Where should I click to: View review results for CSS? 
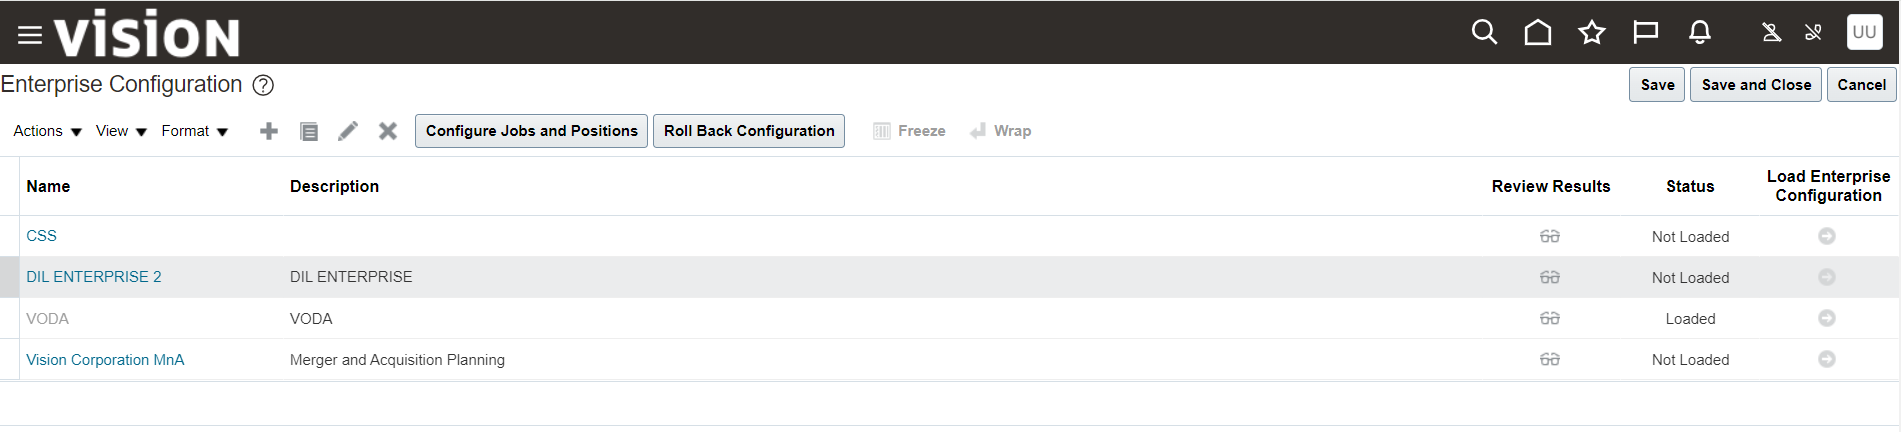[1549, 237]
